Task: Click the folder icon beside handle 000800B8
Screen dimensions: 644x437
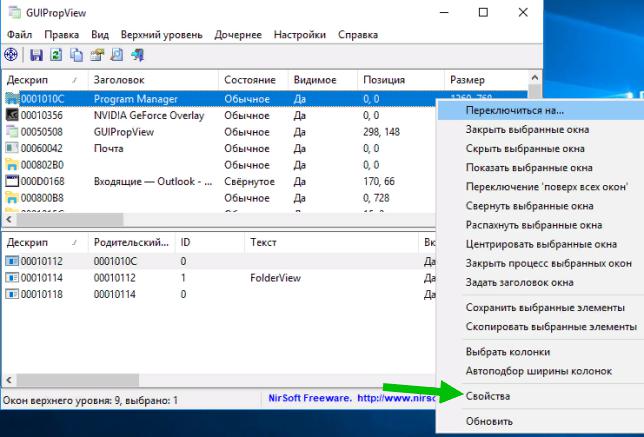Action: 12,198
